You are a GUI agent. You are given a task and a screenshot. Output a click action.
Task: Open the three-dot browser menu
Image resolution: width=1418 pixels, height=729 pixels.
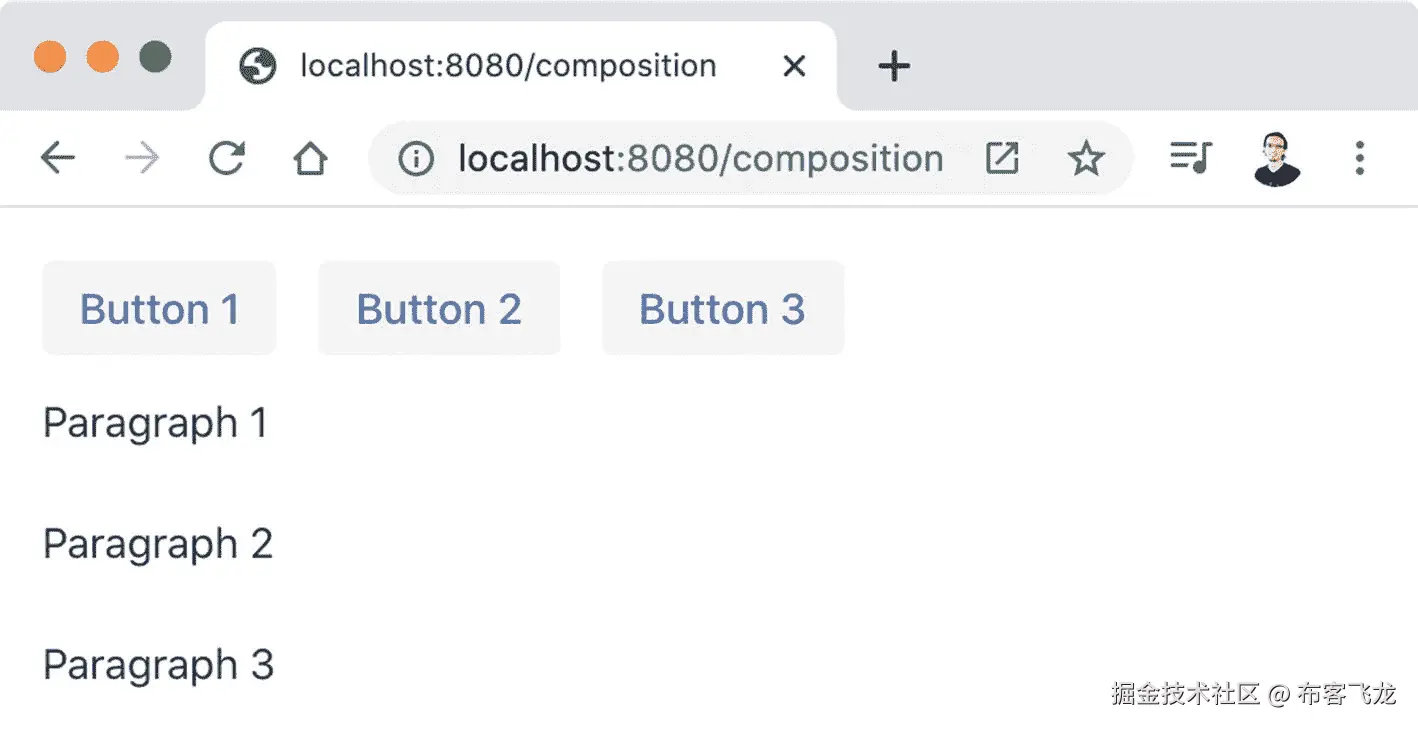pyautogui.click(x=1359, y=158)
